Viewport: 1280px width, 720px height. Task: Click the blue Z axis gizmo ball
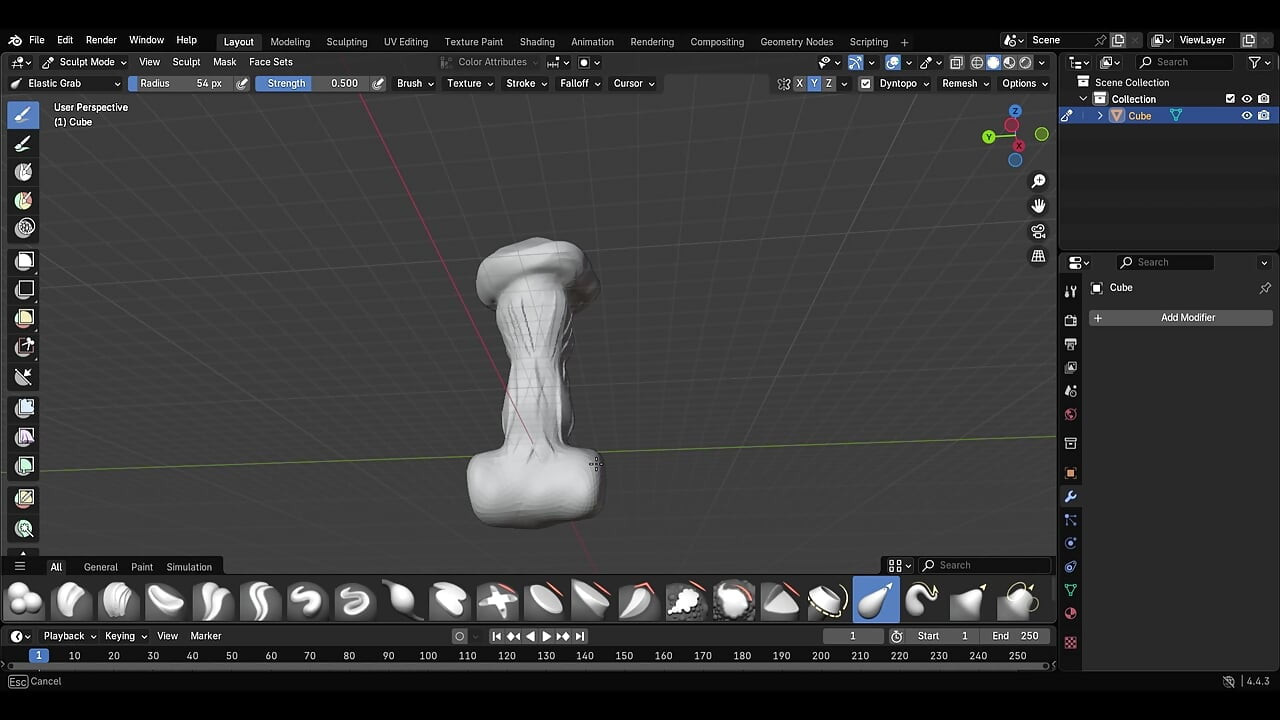(x=1016, y=111)
